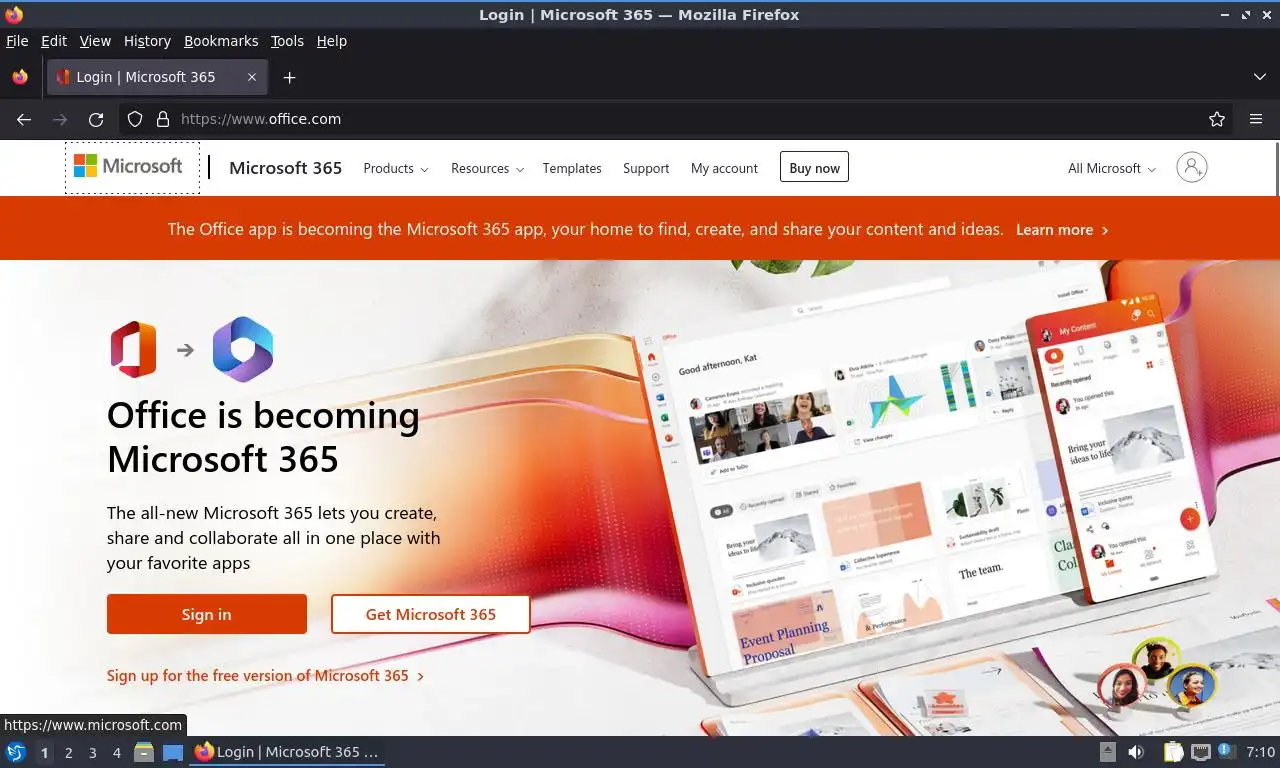Click the Microsoft 365 header title link
This screenshot has width=1280, height=768.
click(x=285, y=167)
